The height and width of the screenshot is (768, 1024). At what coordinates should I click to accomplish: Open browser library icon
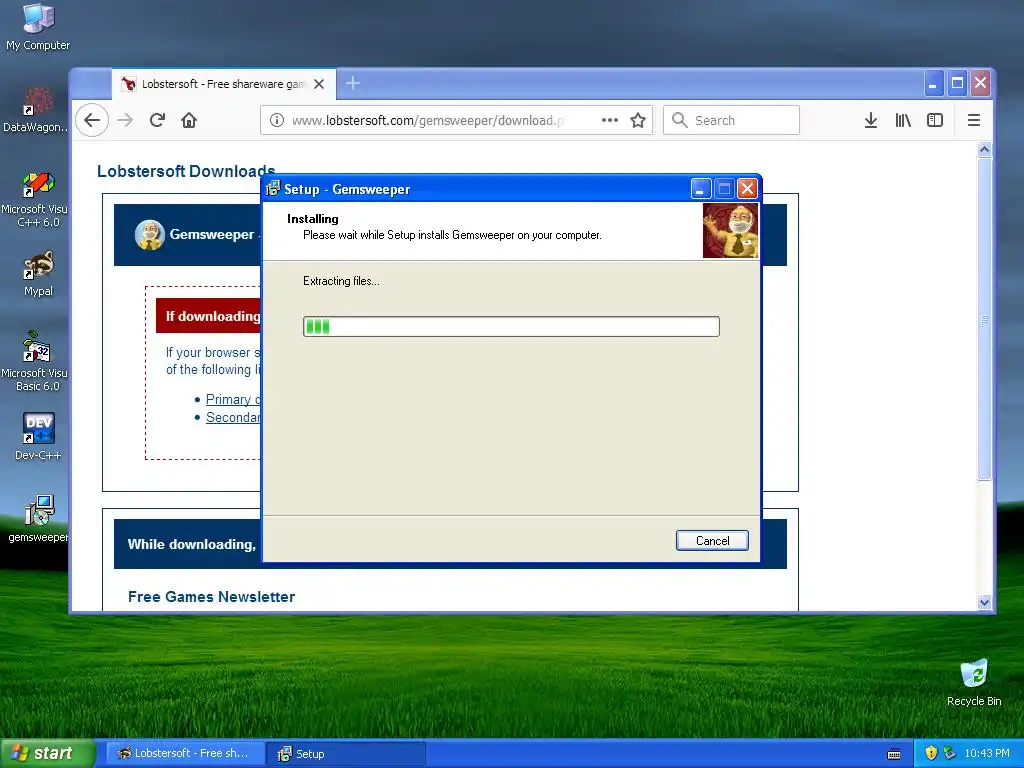[x=903, y=120]
